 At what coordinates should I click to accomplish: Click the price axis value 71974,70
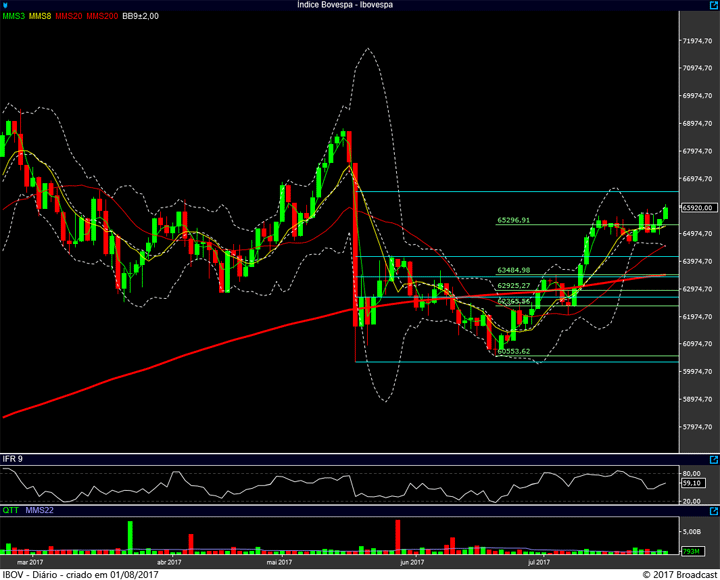(698, 41)
